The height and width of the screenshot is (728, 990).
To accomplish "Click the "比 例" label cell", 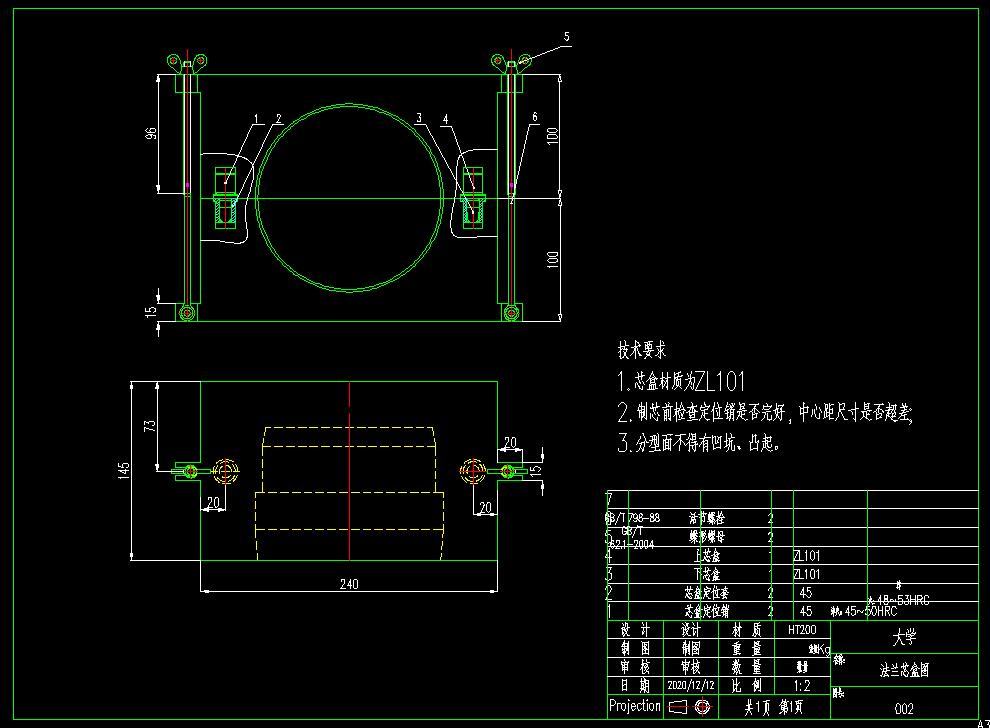I will 747,686.
